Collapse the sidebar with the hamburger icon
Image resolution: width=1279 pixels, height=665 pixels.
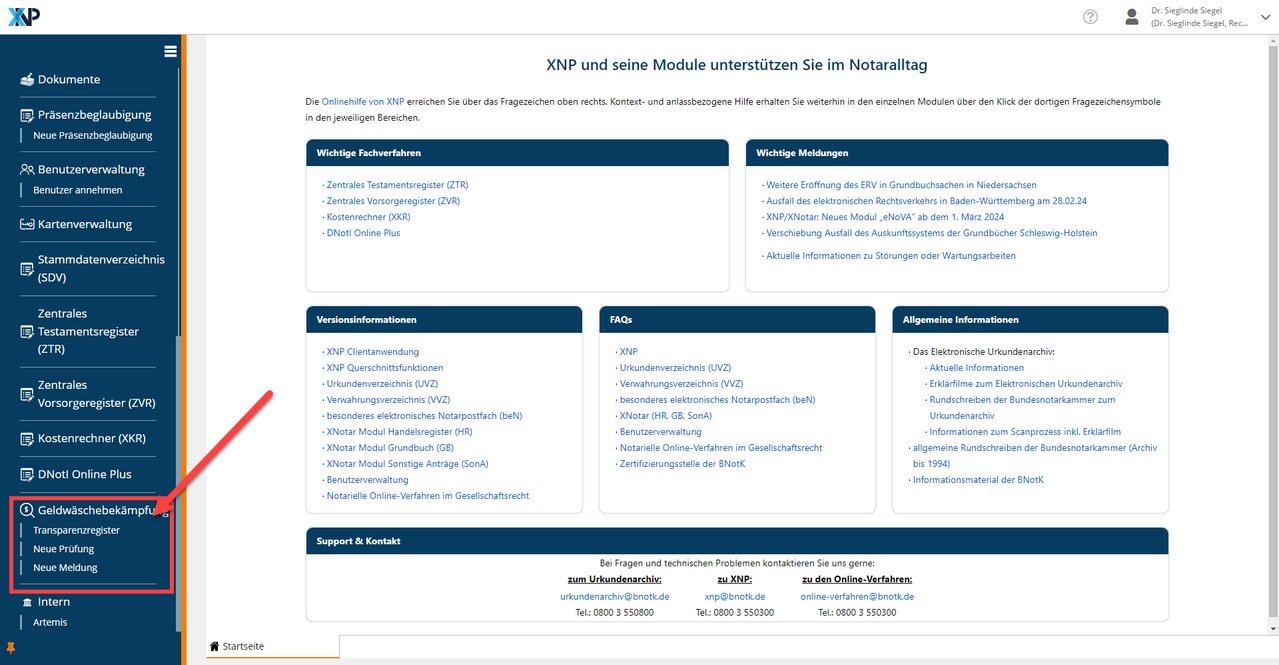[170, 52]
